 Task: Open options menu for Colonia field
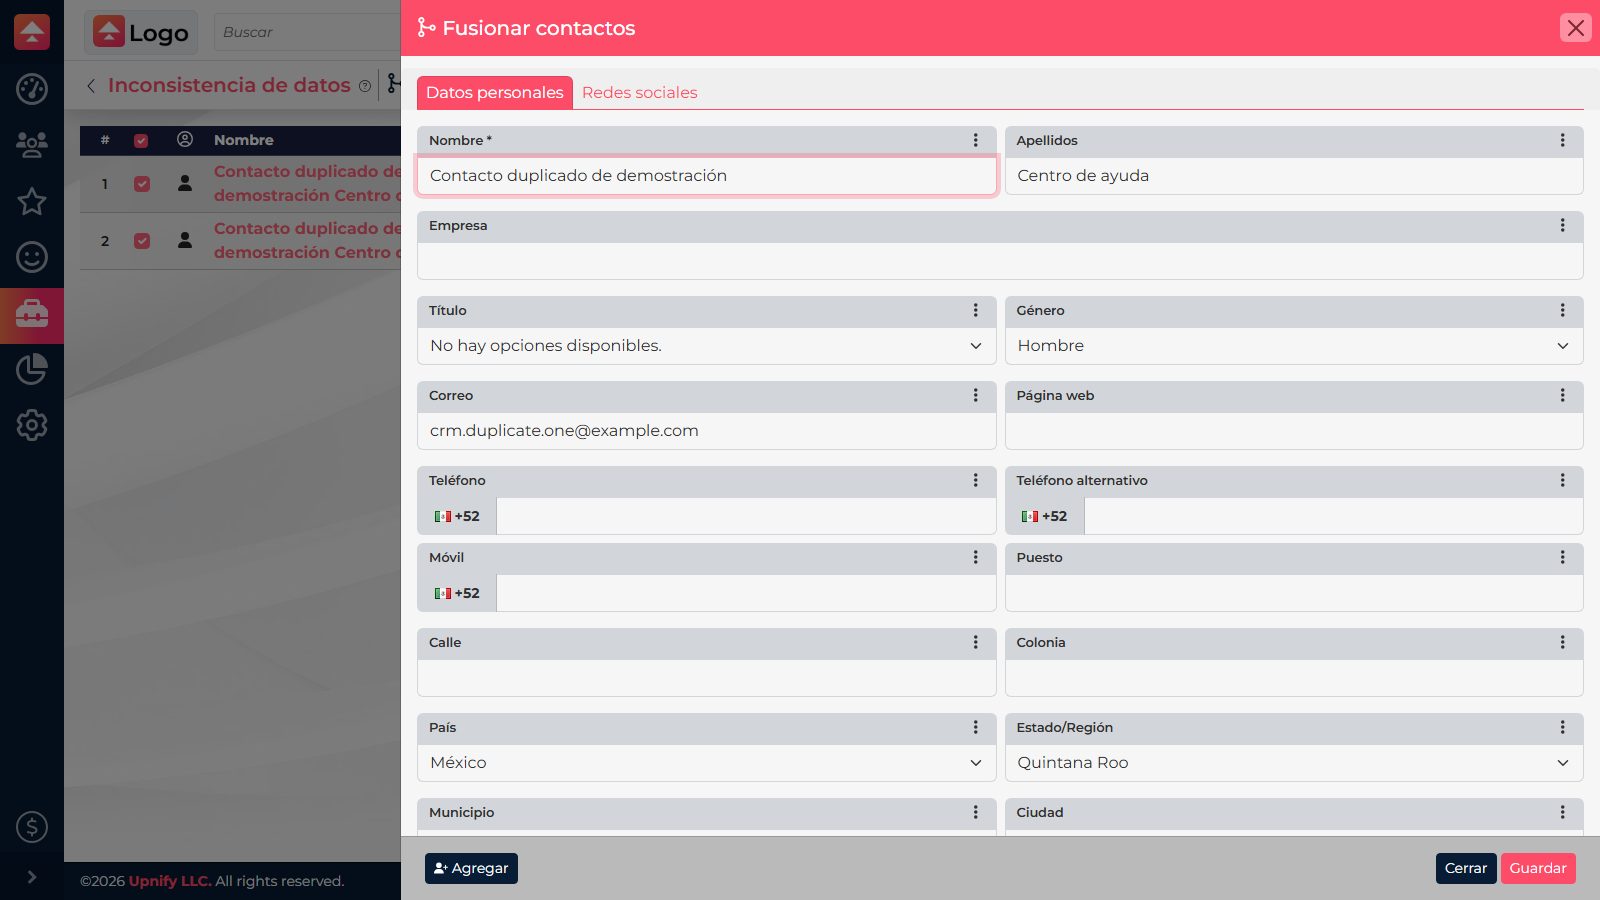1563,642
